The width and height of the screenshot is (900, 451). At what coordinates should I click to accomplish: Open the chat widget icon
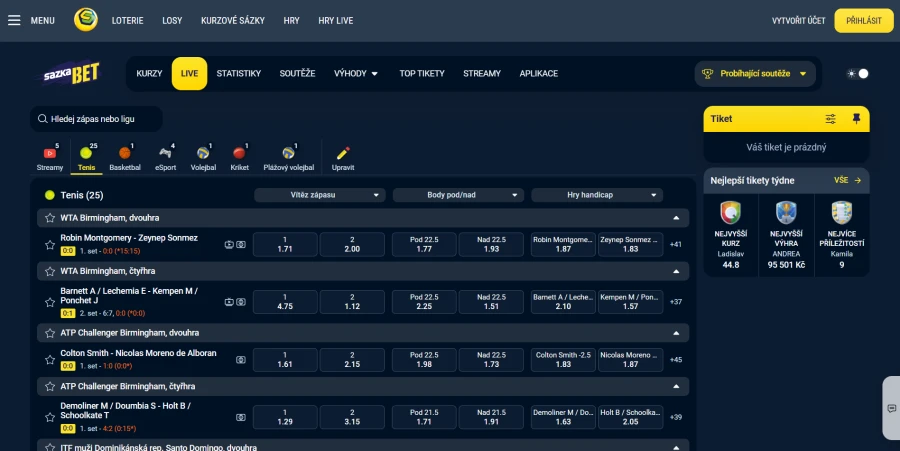pyautogui.click(x=891, y=409)
